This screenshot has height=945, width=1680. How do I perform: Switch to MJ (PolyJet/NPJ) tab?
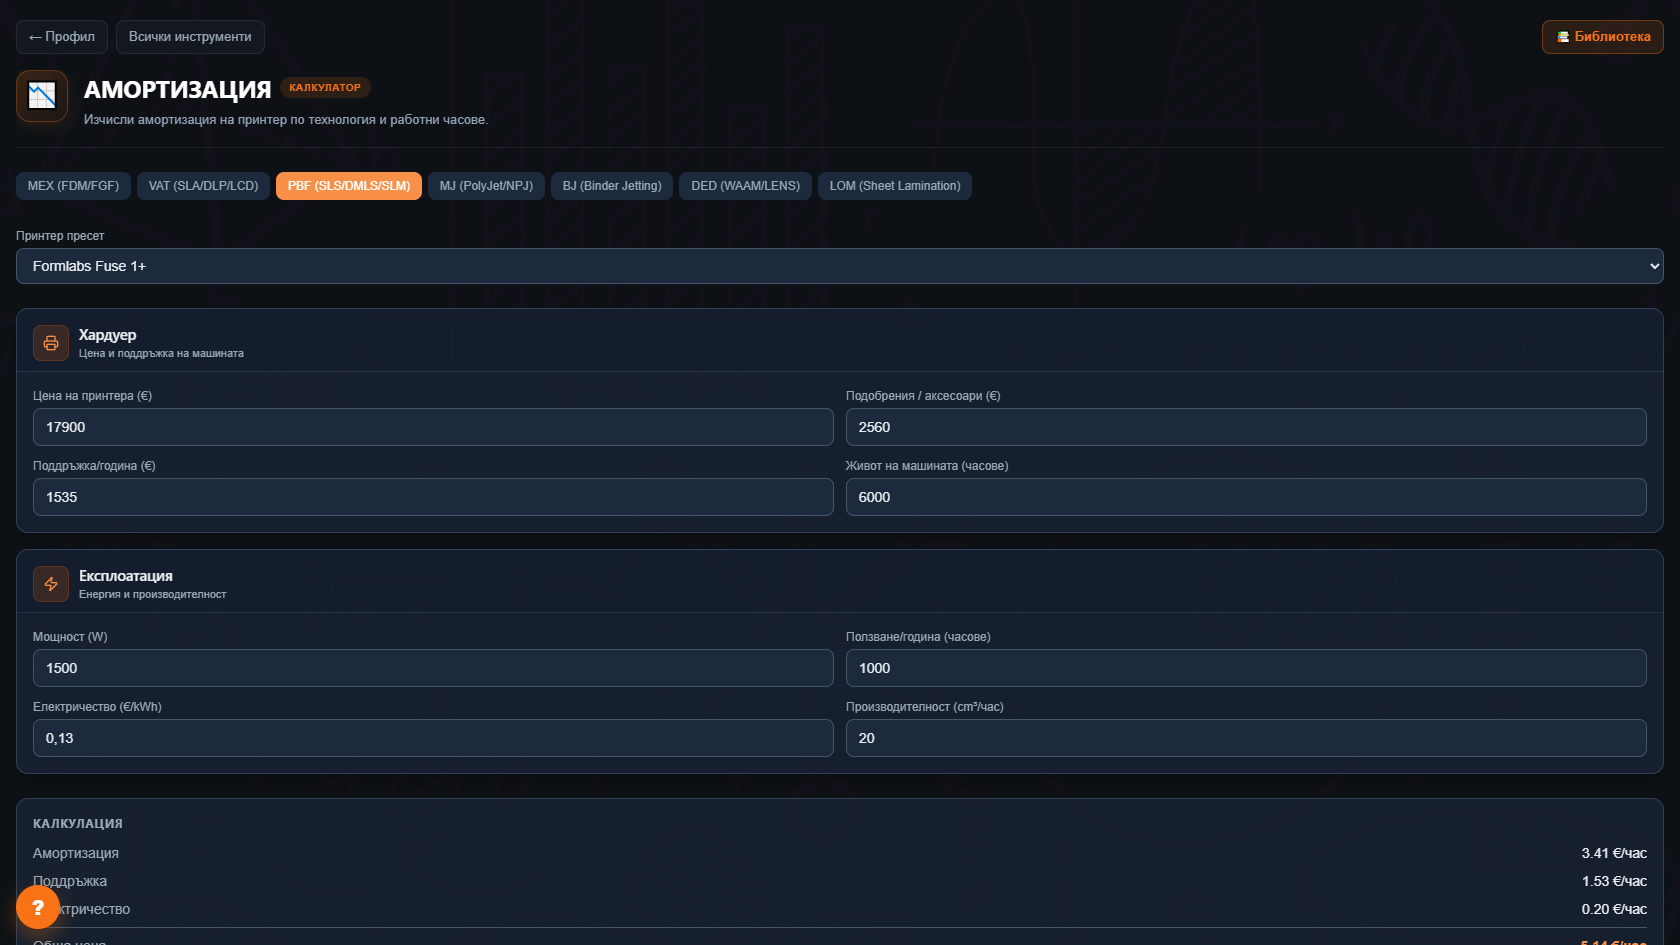click(486, 186)
